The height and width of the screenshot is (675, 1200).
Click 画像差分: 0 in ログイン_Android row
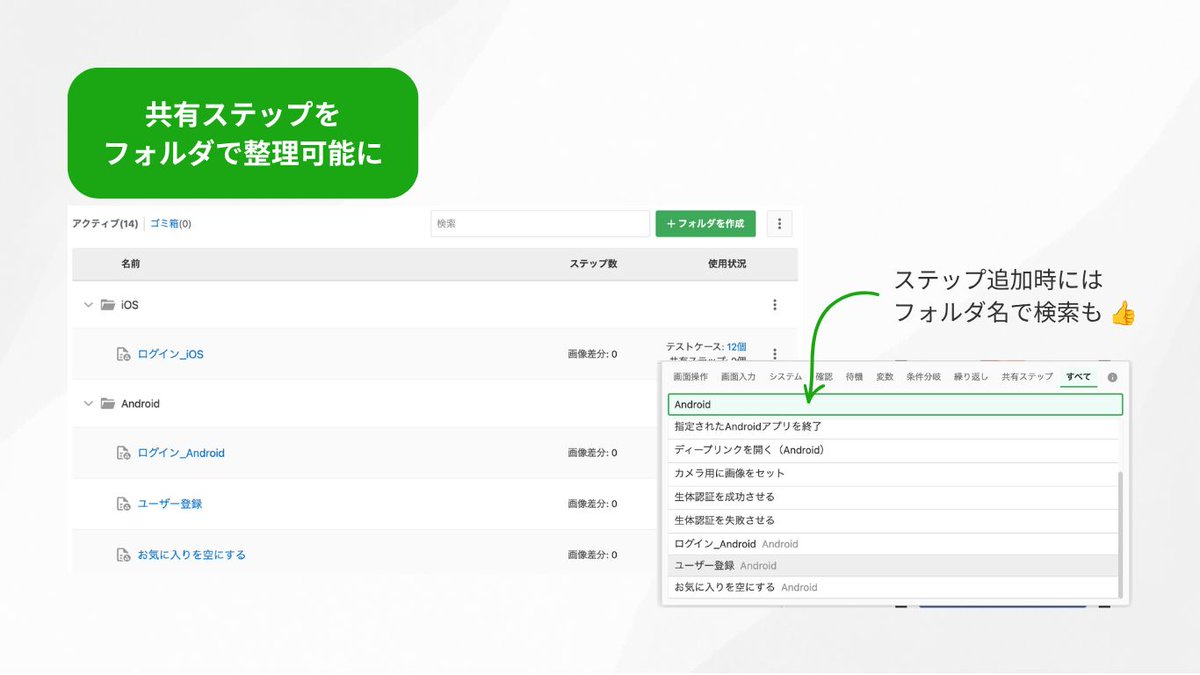pyautogui.click(x=592, y=453)
